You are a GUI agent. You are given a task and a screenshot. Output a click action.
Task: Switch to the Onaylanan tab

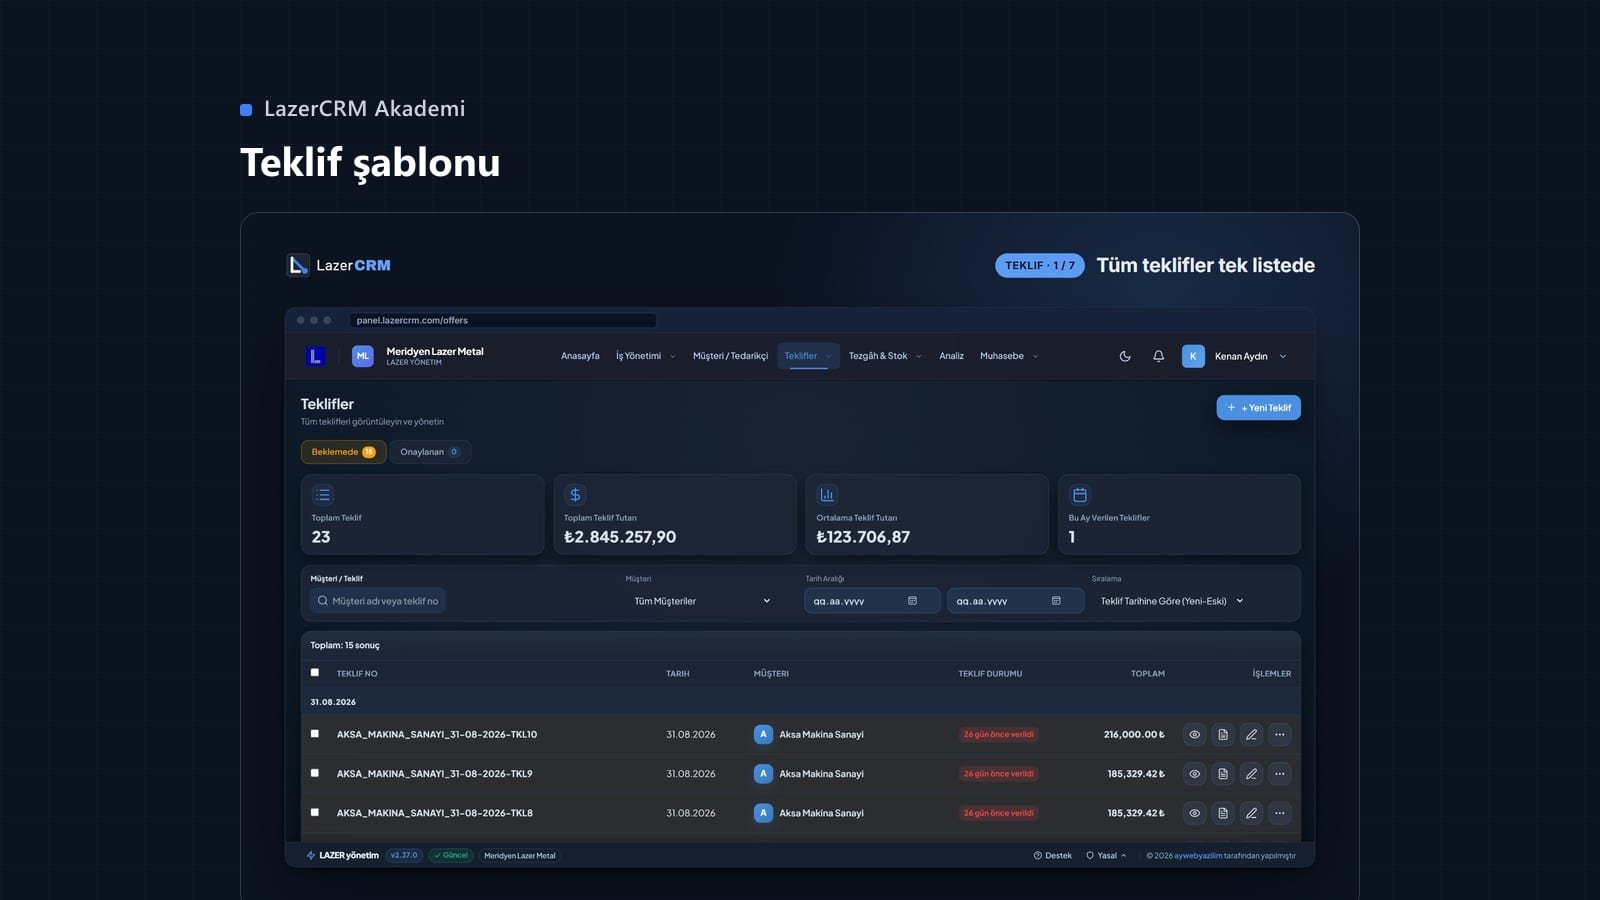430,452
